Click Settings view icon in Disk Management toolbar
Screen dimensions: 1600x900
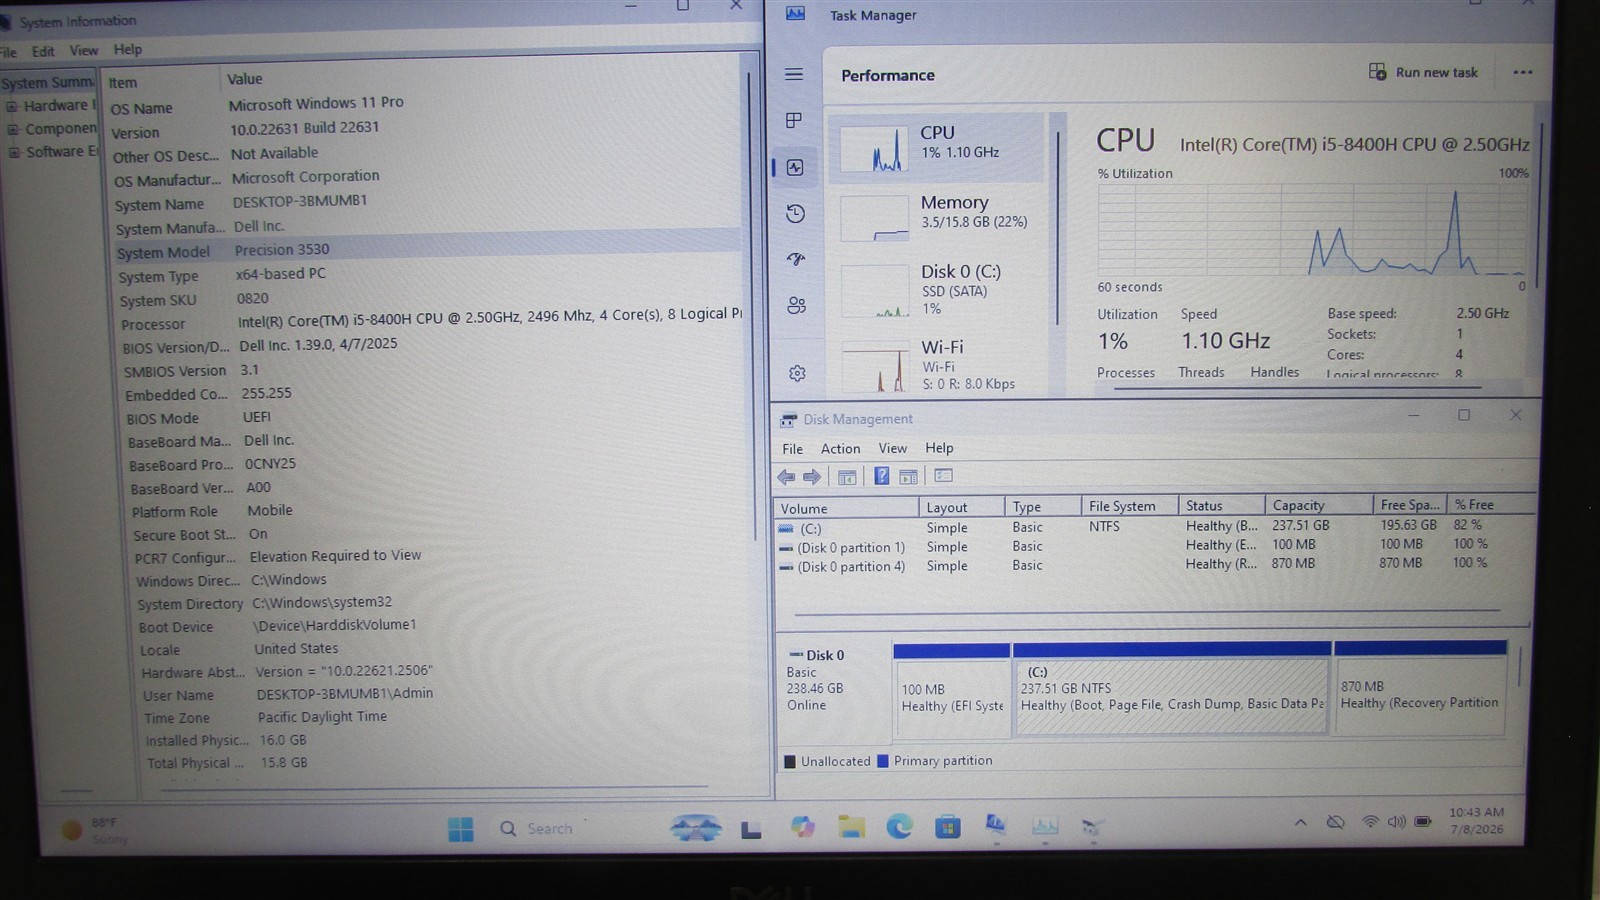click(x=943, y=476)
